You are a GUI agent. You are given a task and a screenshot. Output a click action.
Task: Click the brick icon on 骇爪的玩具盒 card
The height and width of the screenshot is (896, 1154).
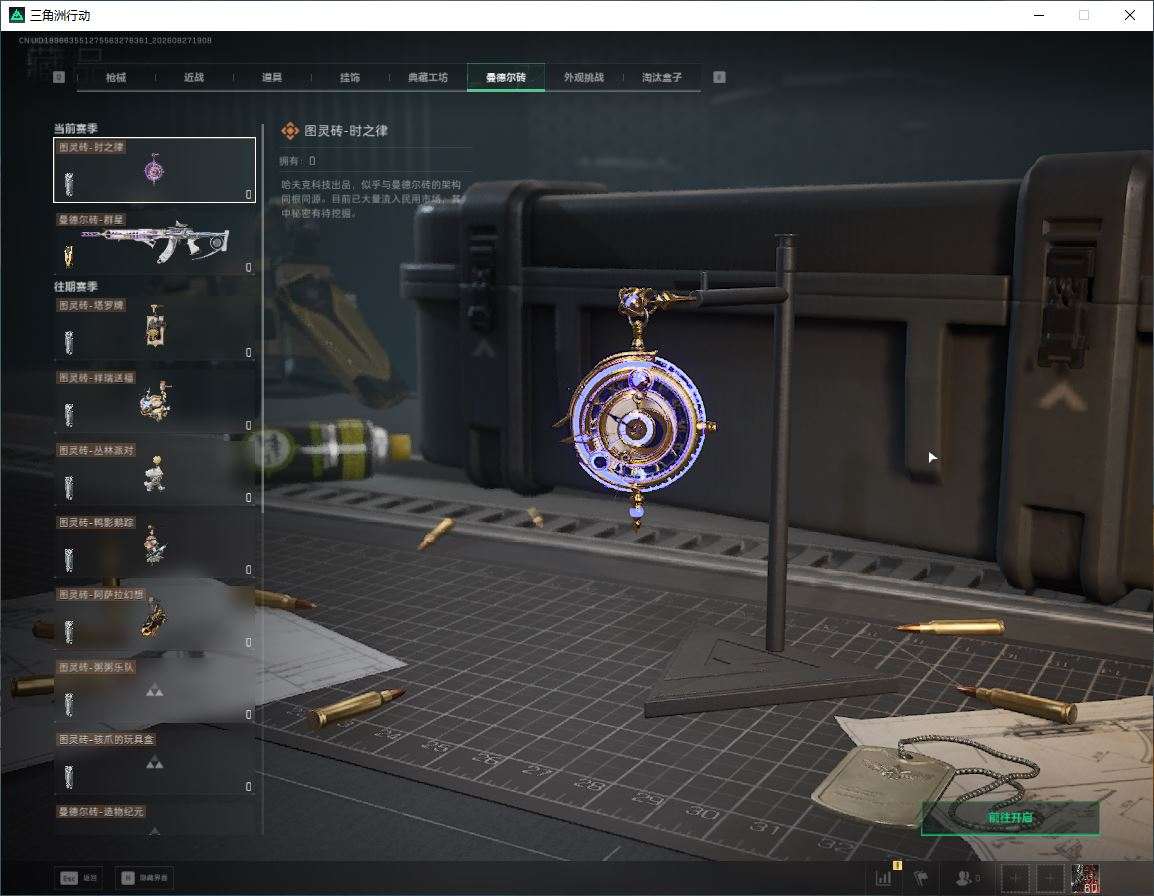click(x=68, y=776)
